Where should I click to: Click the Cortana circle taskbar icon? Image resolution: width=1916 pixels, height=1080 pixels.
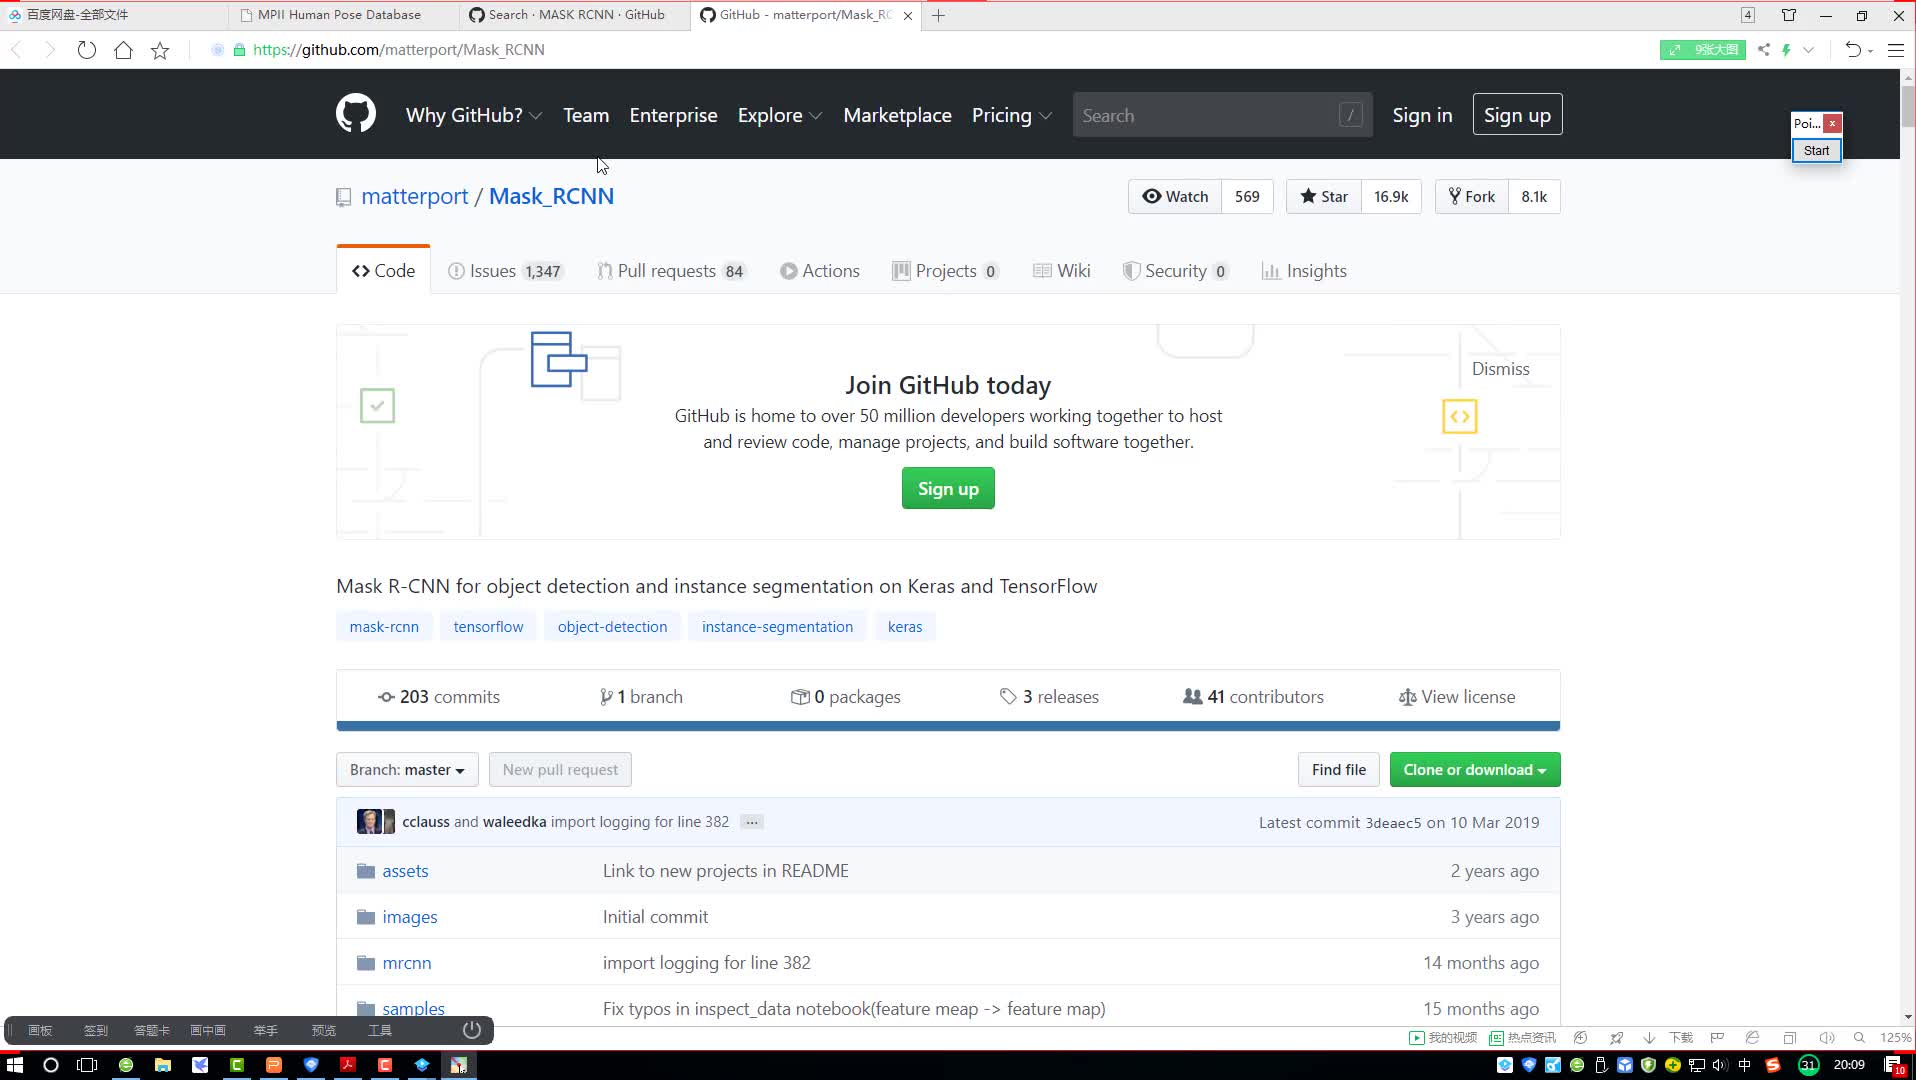tap(51, 1065)
